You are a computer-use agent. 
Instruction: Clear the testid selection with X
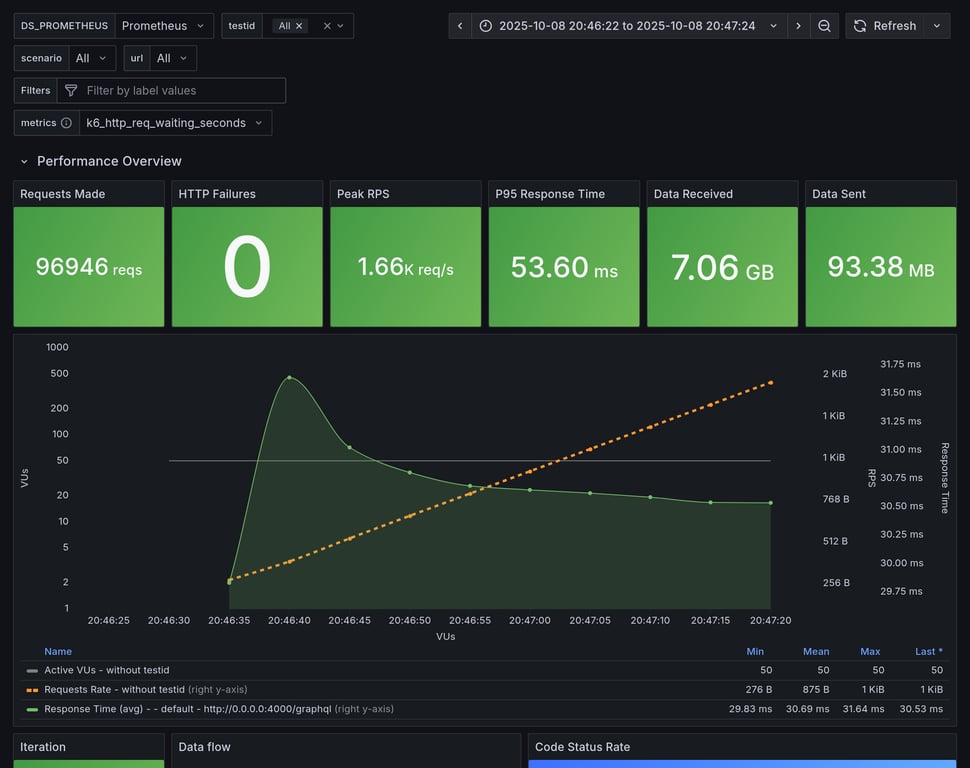click(x=326, y=26)
